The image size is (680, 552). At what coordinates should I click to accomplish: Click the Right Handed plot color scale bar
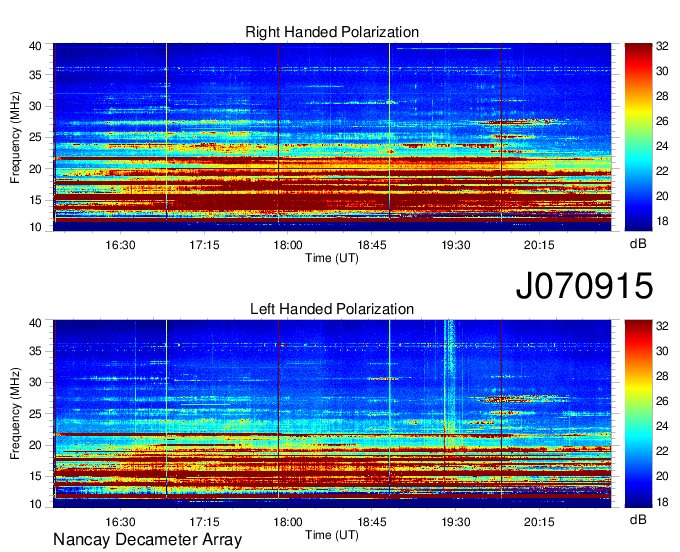(638, 137)
